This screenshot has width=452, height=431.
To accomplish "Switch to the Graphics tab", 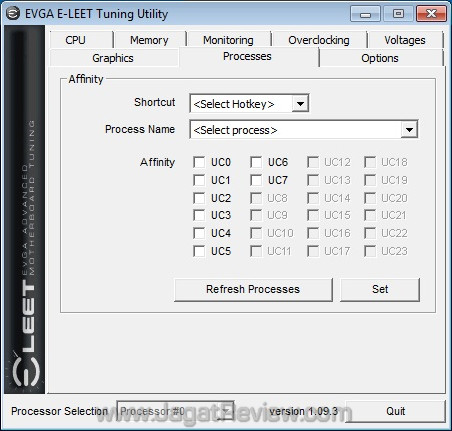I will [x=113, y=58].
